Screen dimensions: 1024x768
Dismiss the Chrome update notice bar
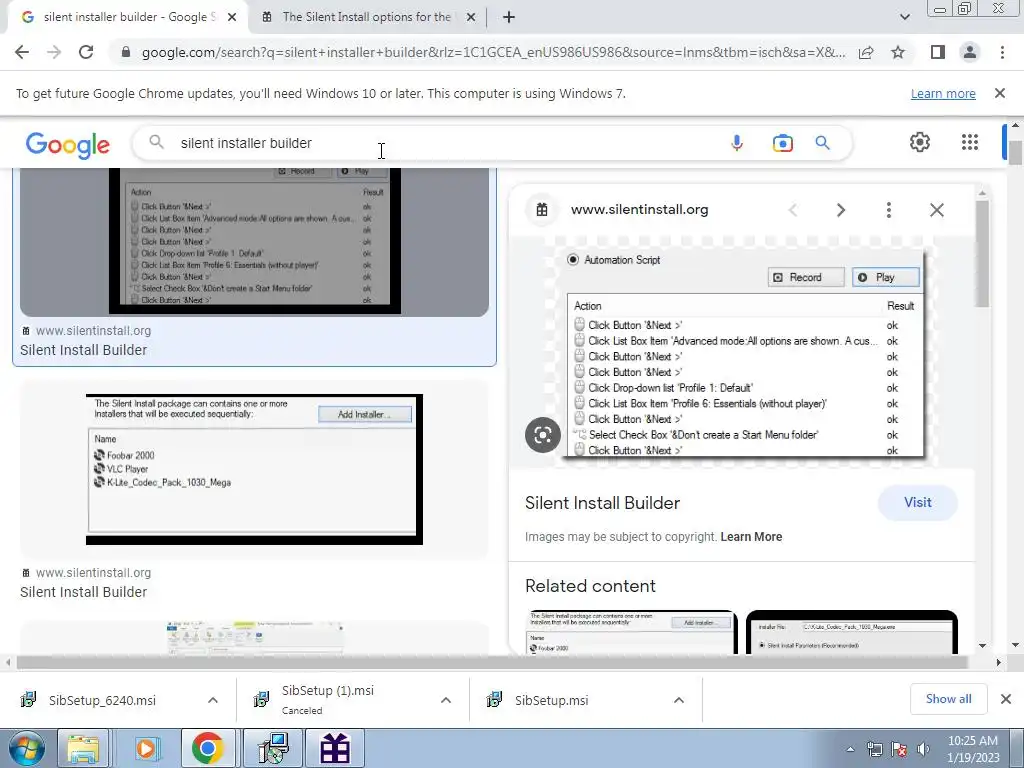[1000, 93]
